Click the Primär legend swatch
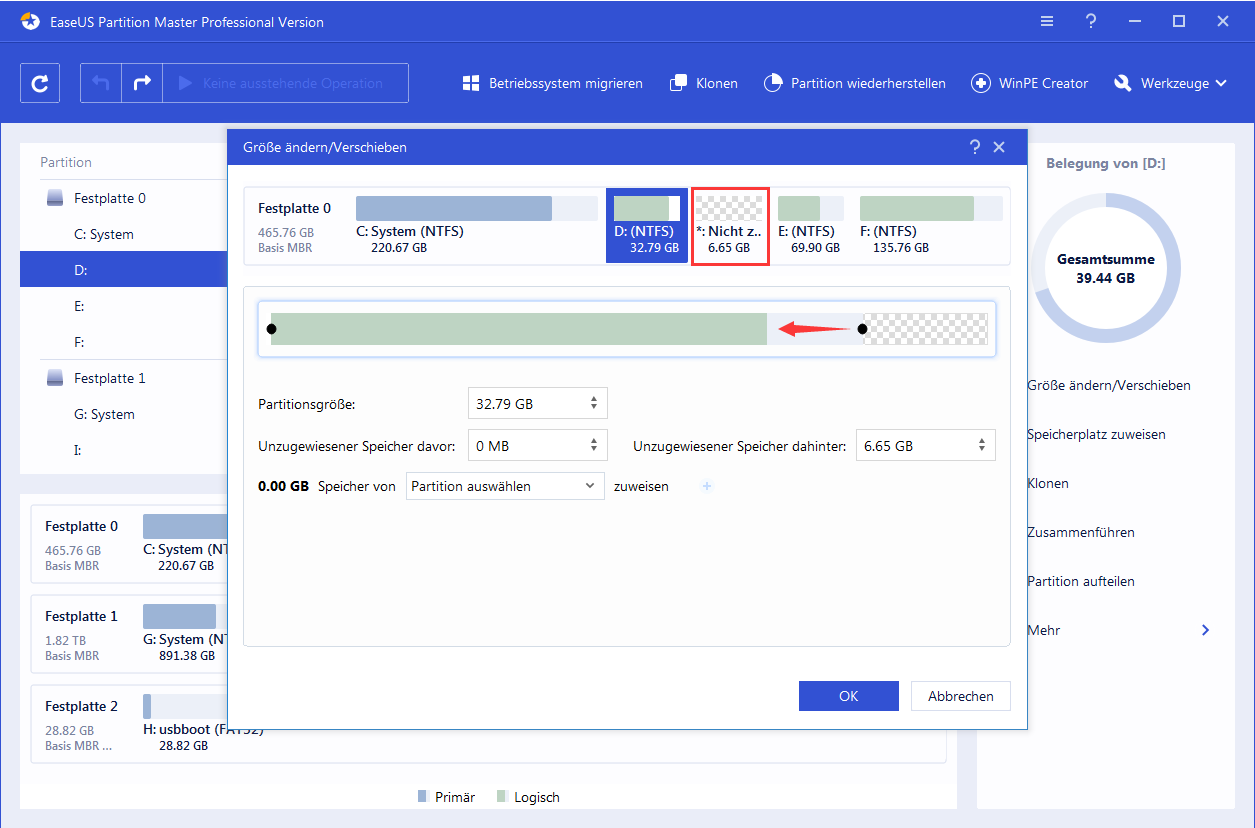The width and height of the screenshot is (1255, 828). click(423, 797)
